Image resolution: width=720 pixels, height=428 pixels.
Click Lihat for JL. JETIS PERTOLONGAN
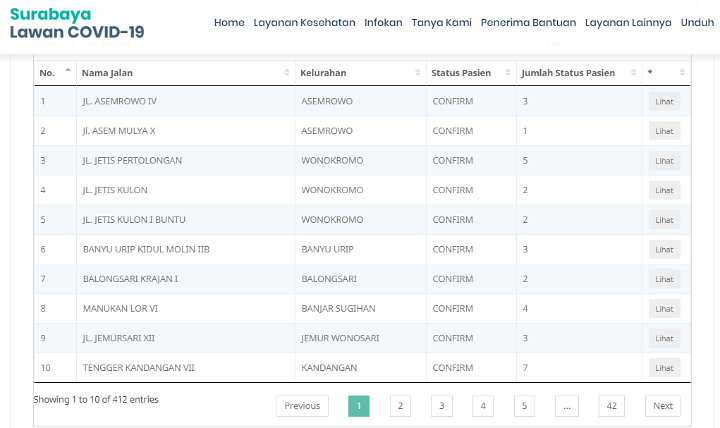pyautogui.click(x=664, y=161)
